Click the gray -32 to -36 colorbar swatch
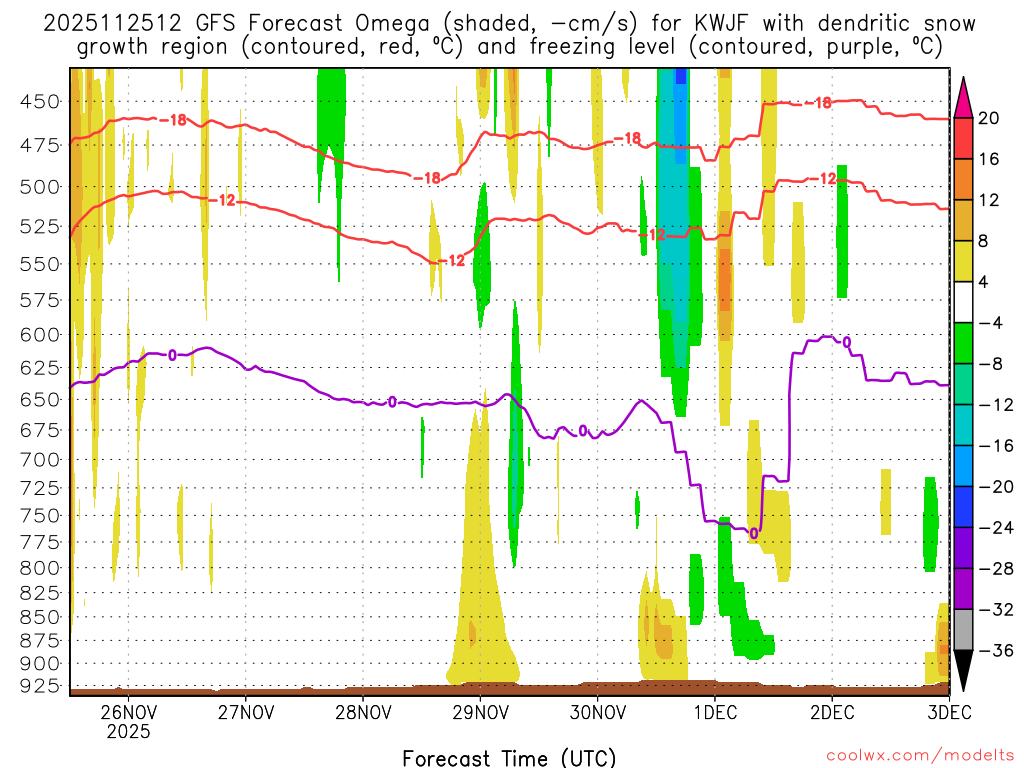Viewport: 1024px width, 768px height. point(963,630)
